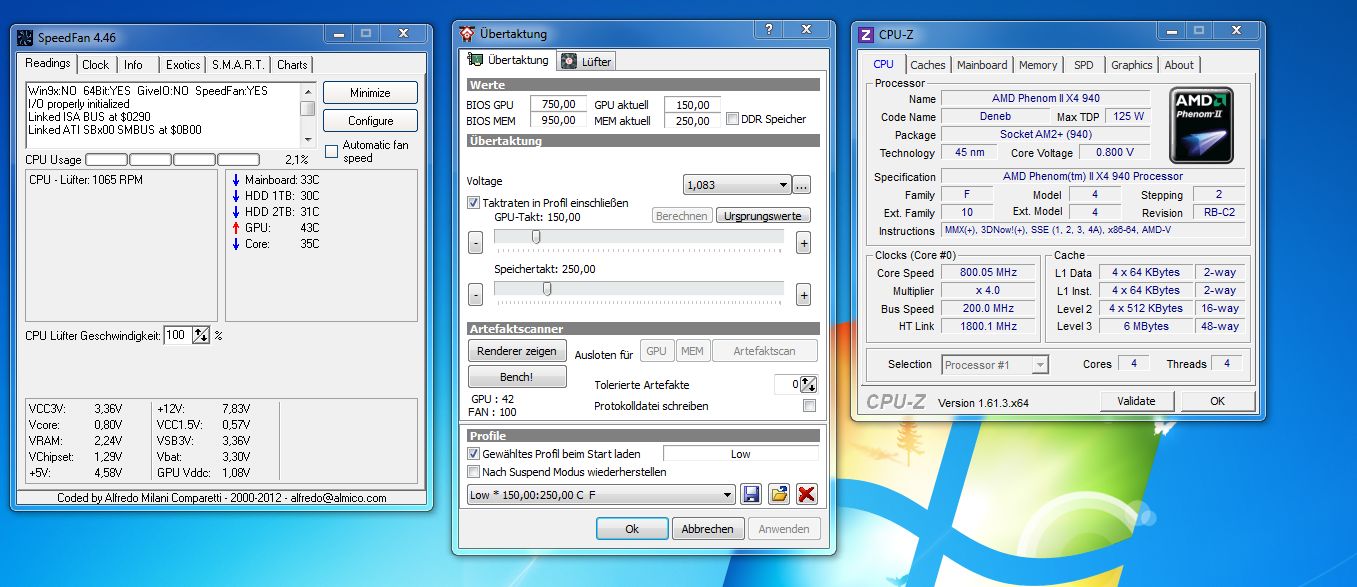Click the profile name field showing Low
The image size is (1357, 587).
pyautogui.click(x=740, y=454)
